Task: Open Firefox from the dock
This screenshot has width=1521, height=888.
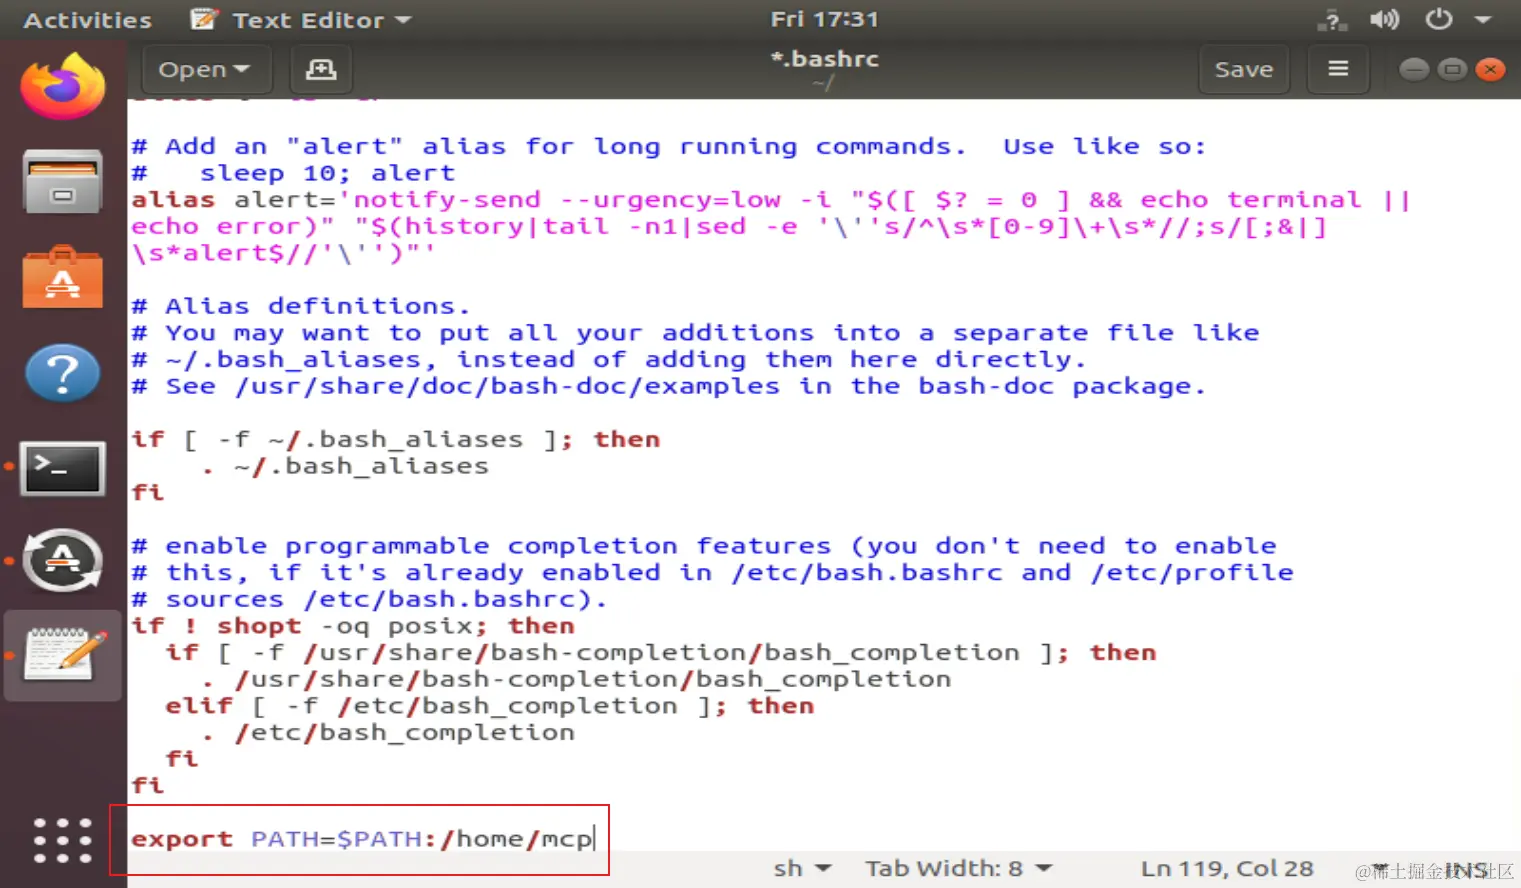Action: click(x=63, y=86)
